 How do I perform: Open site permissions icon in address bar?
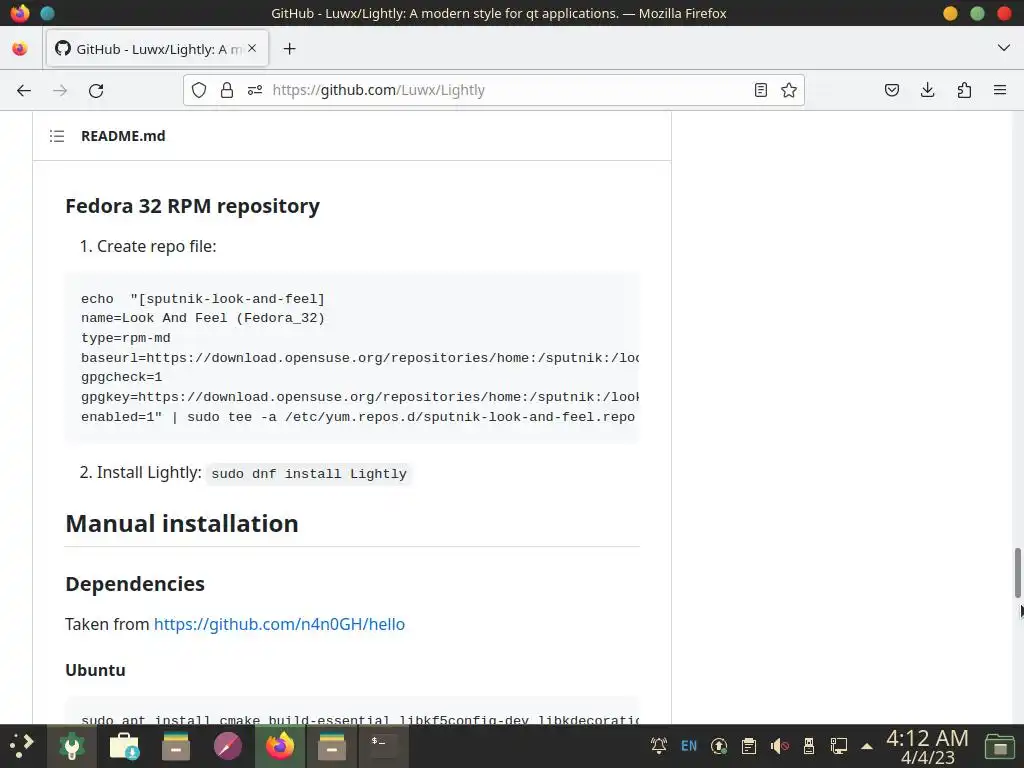click(x=255, y=90)
